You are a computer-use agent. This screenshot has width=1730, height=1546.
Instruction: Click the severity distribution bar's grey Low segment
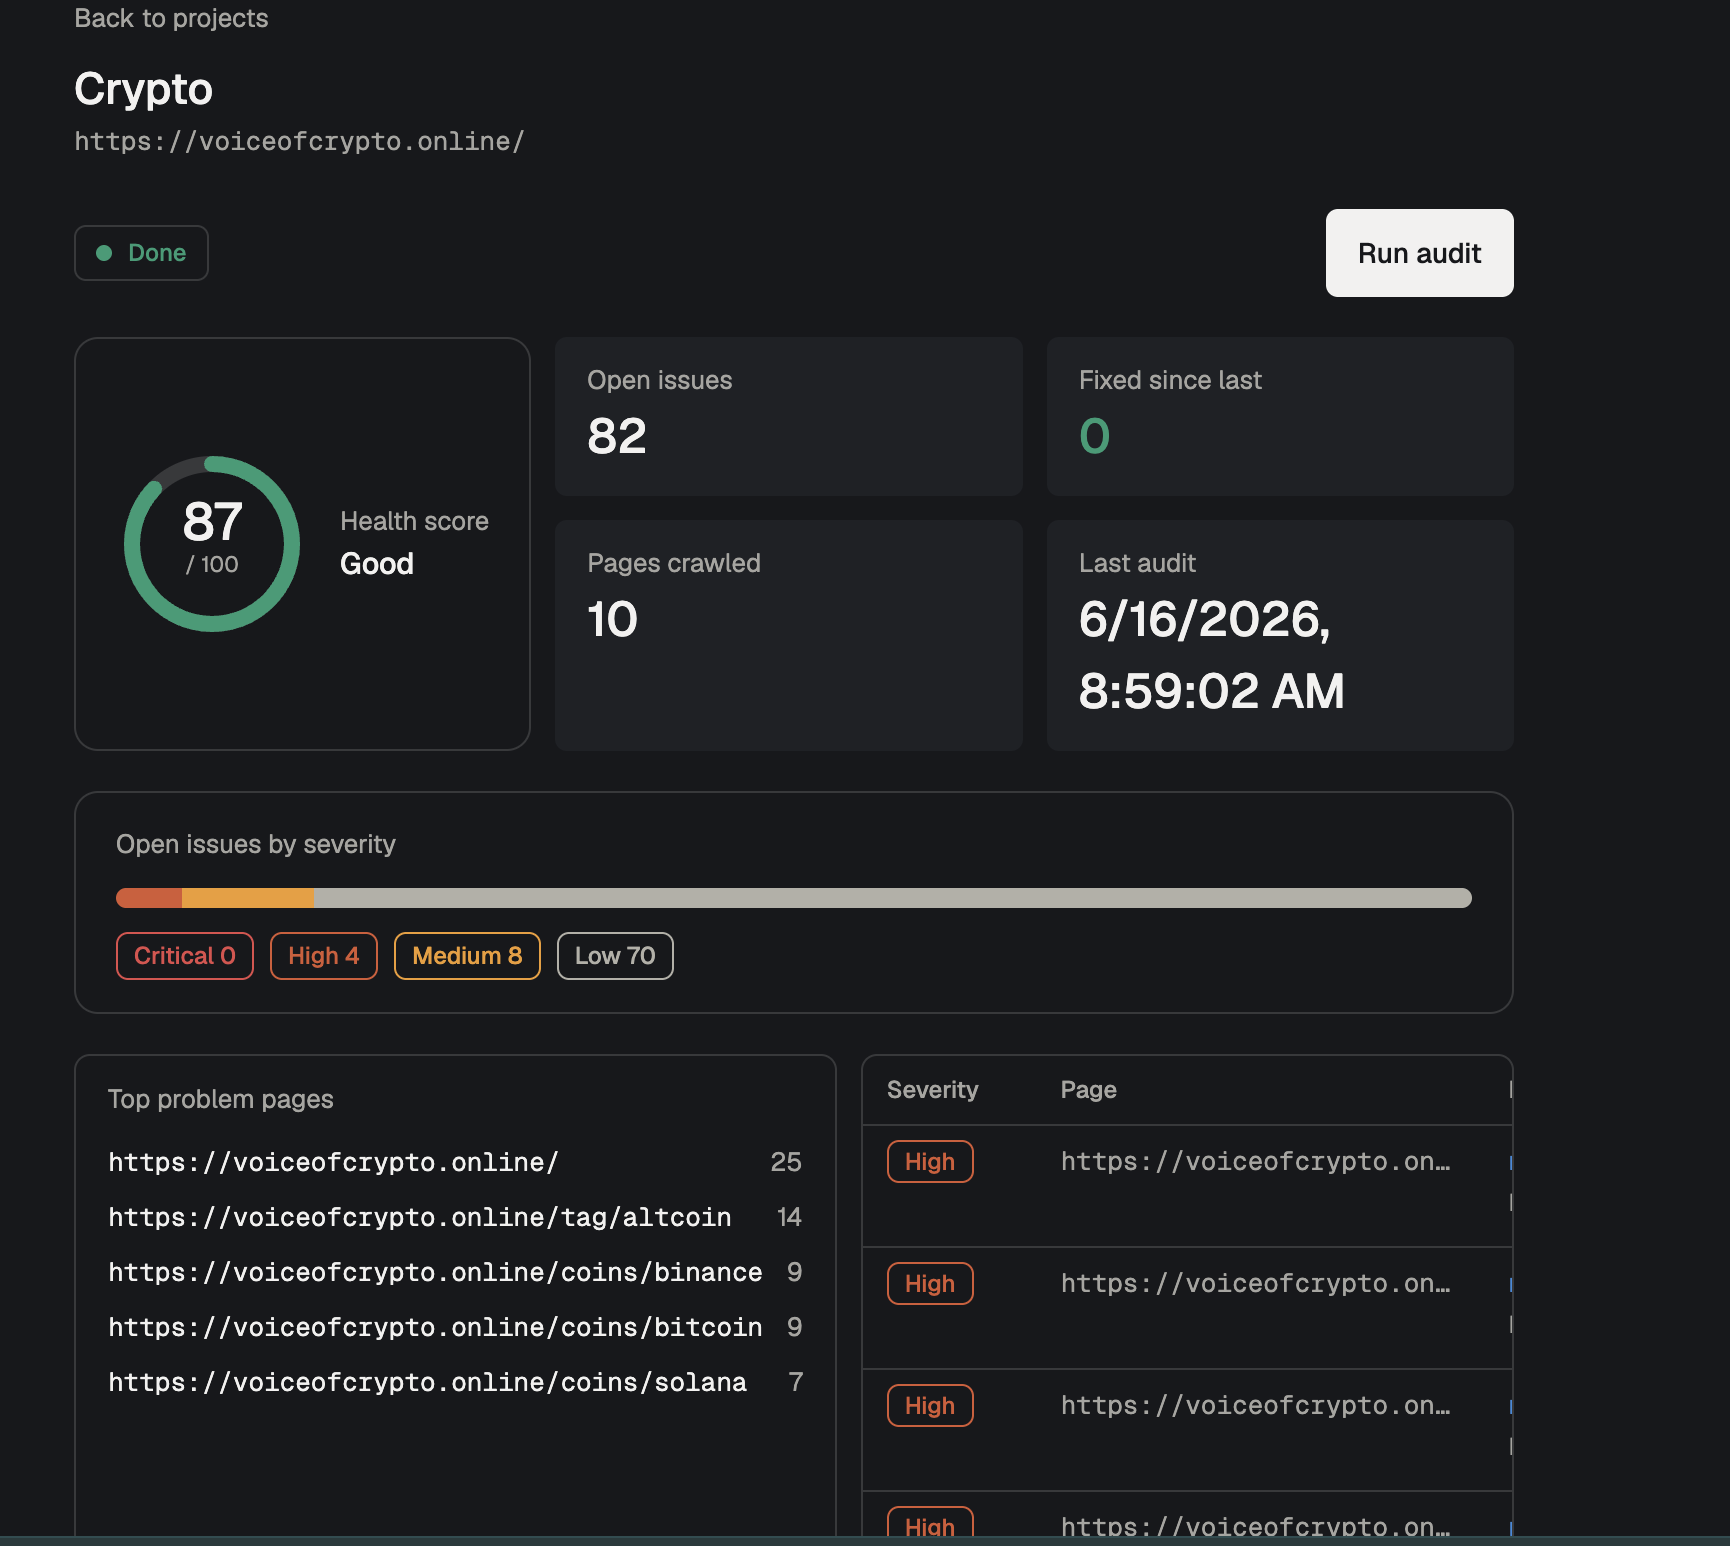point(892,898)
